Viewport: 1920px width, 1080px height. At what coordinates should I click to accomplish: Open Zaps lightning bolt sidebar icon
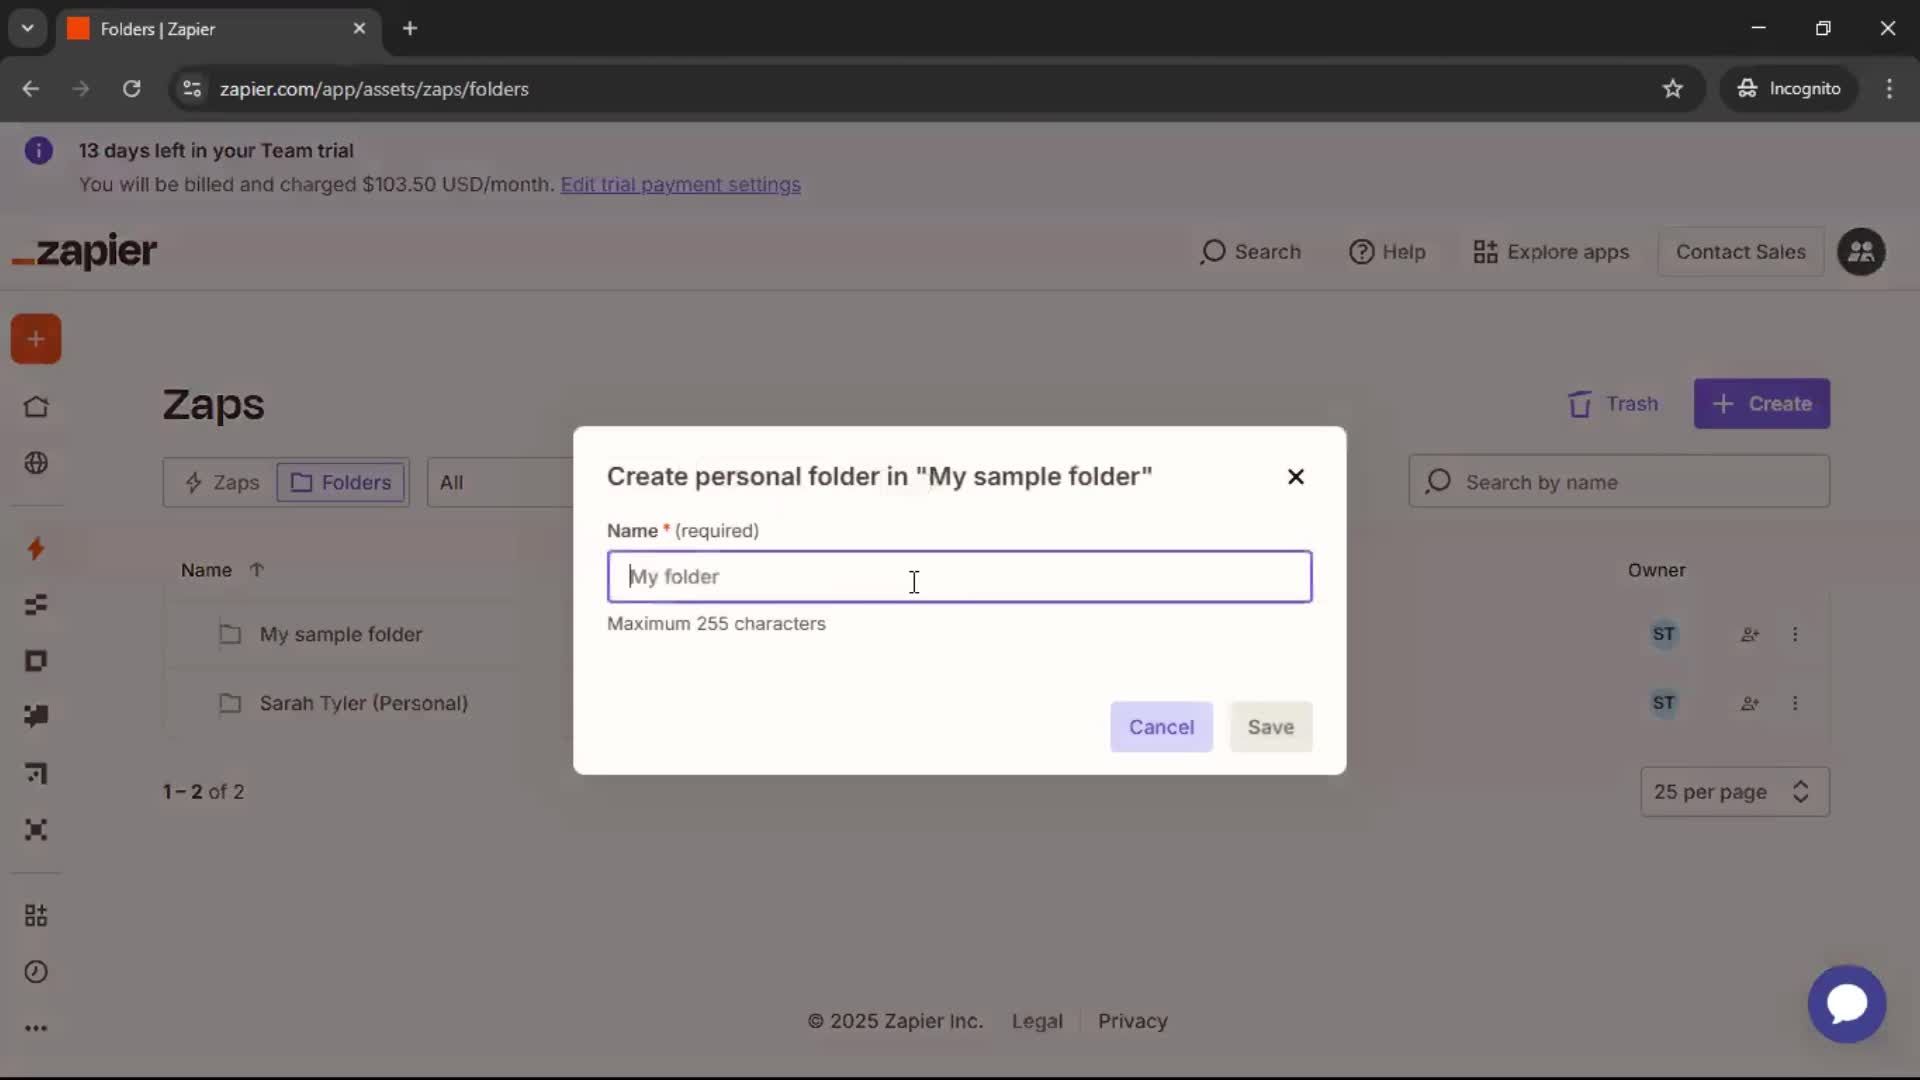pos(36,548)
